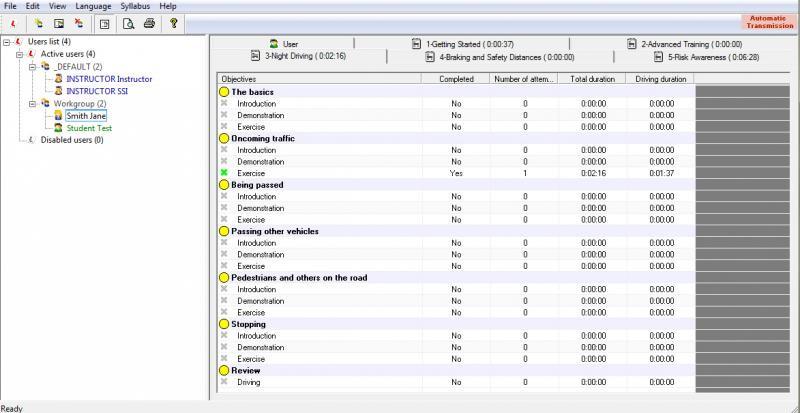Sort by Number of attempts column header

(524, 79)
